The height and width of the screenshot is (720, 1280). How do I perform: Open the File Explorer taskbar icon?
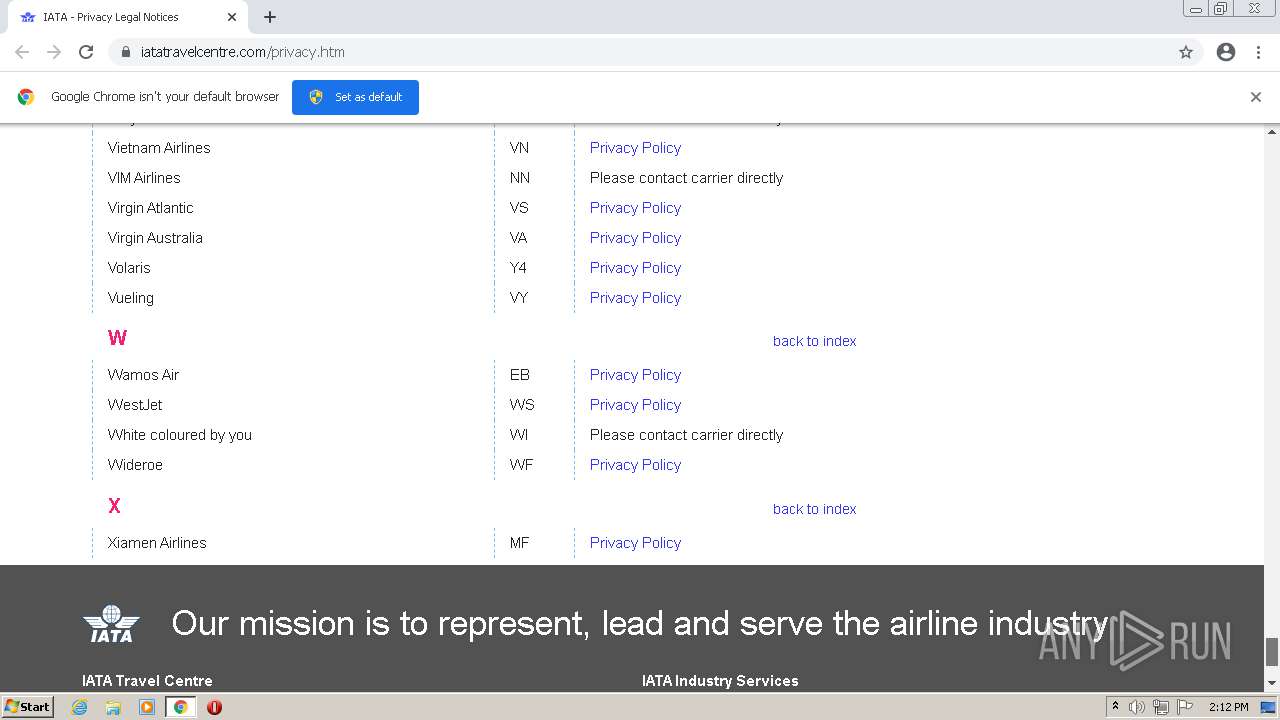[x=113, y=707]
